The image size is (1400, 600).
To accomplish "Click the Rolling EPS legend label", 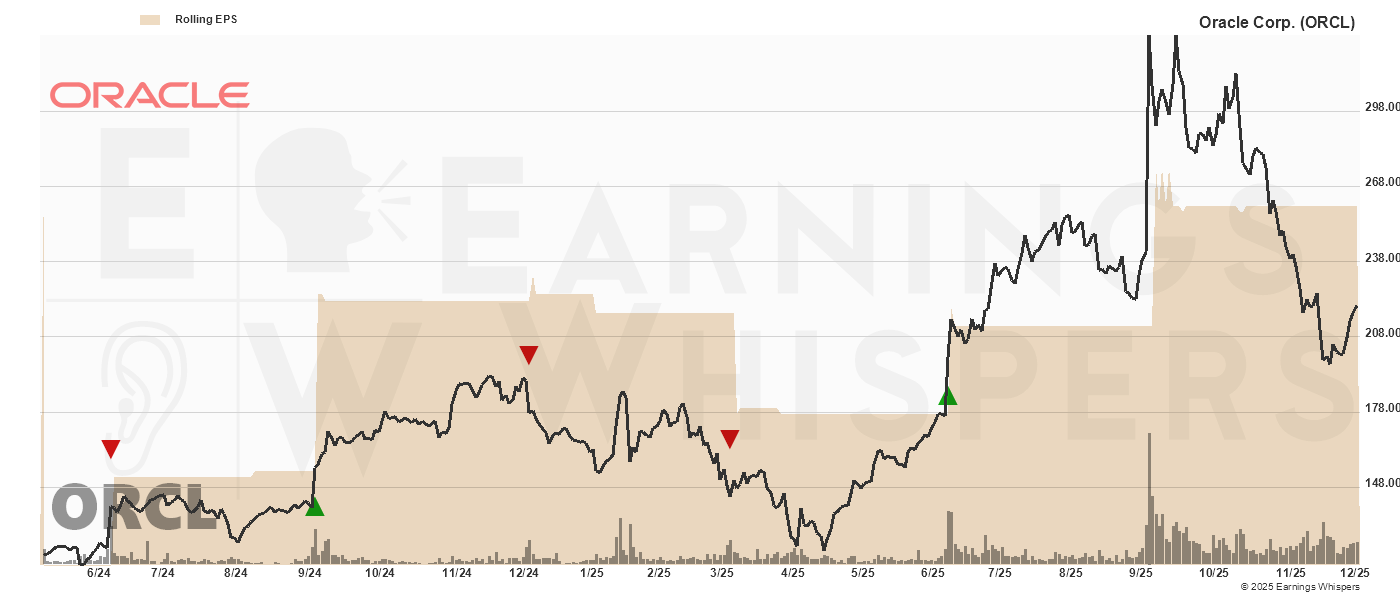I will pos(206,19).
